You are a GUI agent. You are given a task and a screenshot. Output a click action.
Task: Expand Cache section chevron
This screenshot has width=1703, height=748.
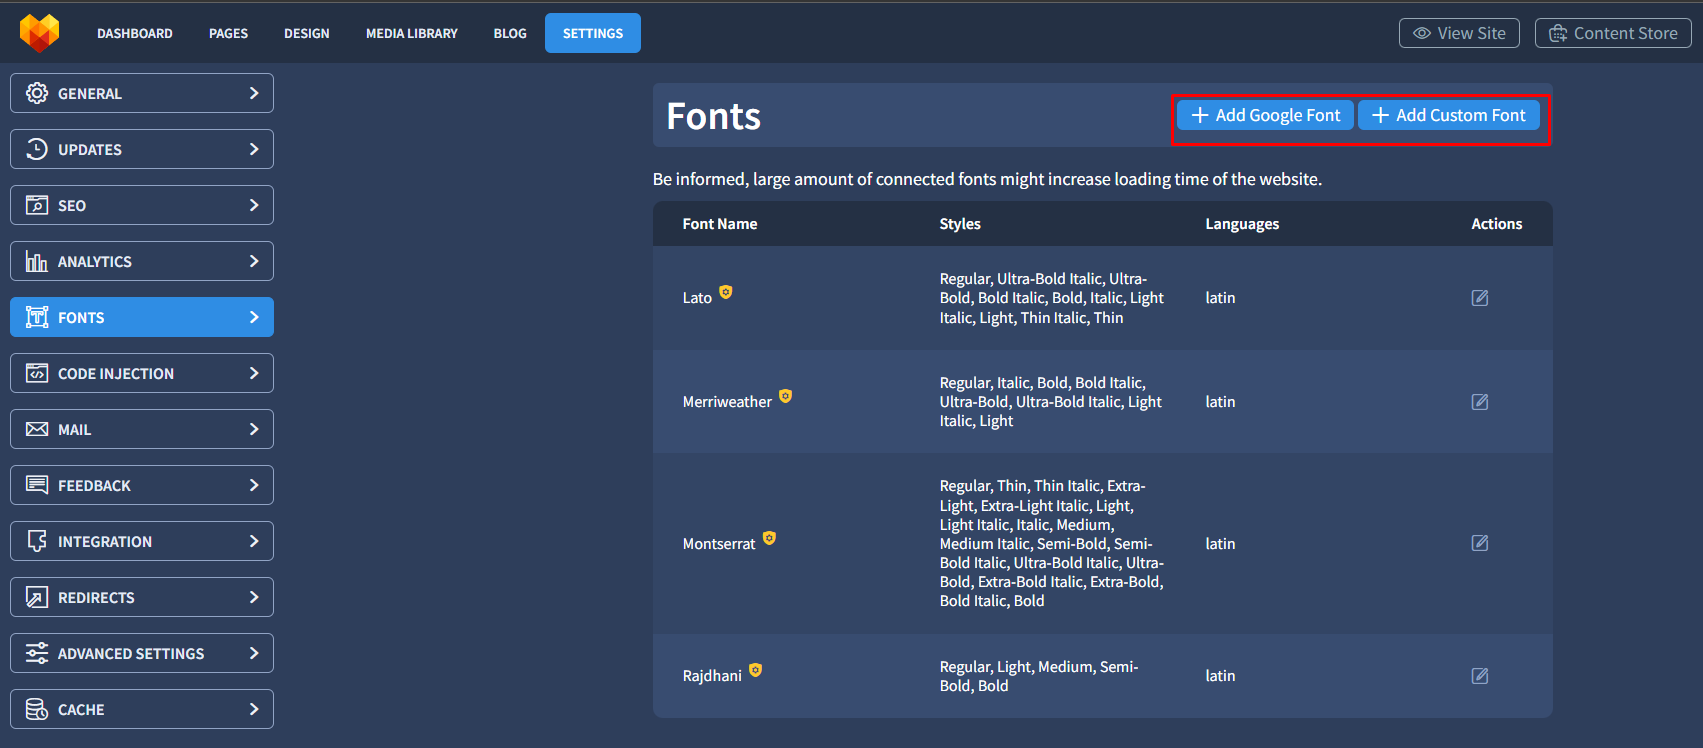click(x=254, y=709)
